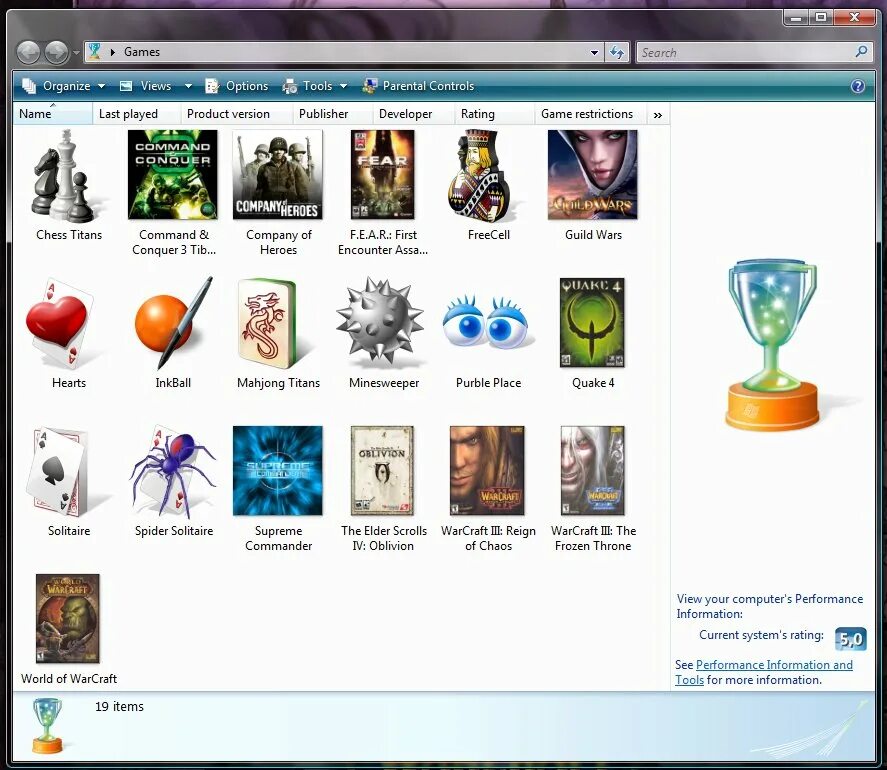This screenshot has width=887, height=770.
Task: Open the Tools dropdown menu
Action: coord(315,86)
